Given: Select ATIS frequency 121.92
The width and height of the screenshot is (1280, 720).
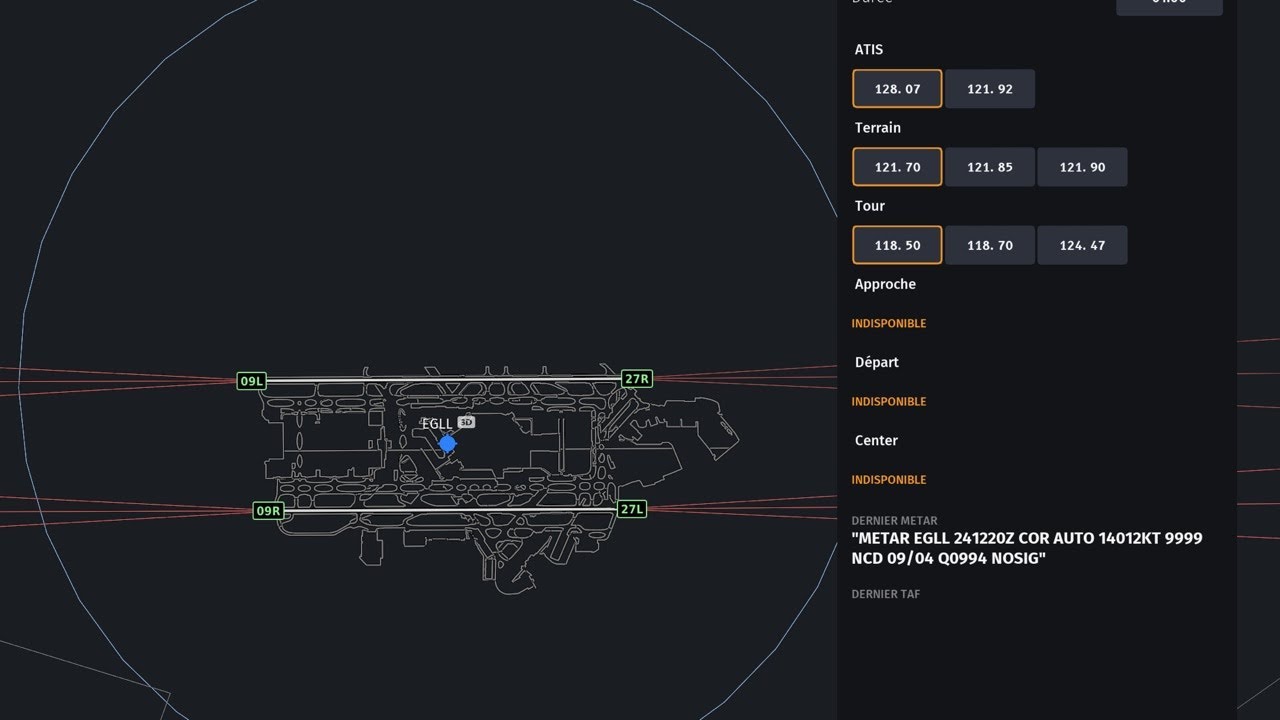Looking at the screenshot, I should pyautogui.click(x=990, y=89).
